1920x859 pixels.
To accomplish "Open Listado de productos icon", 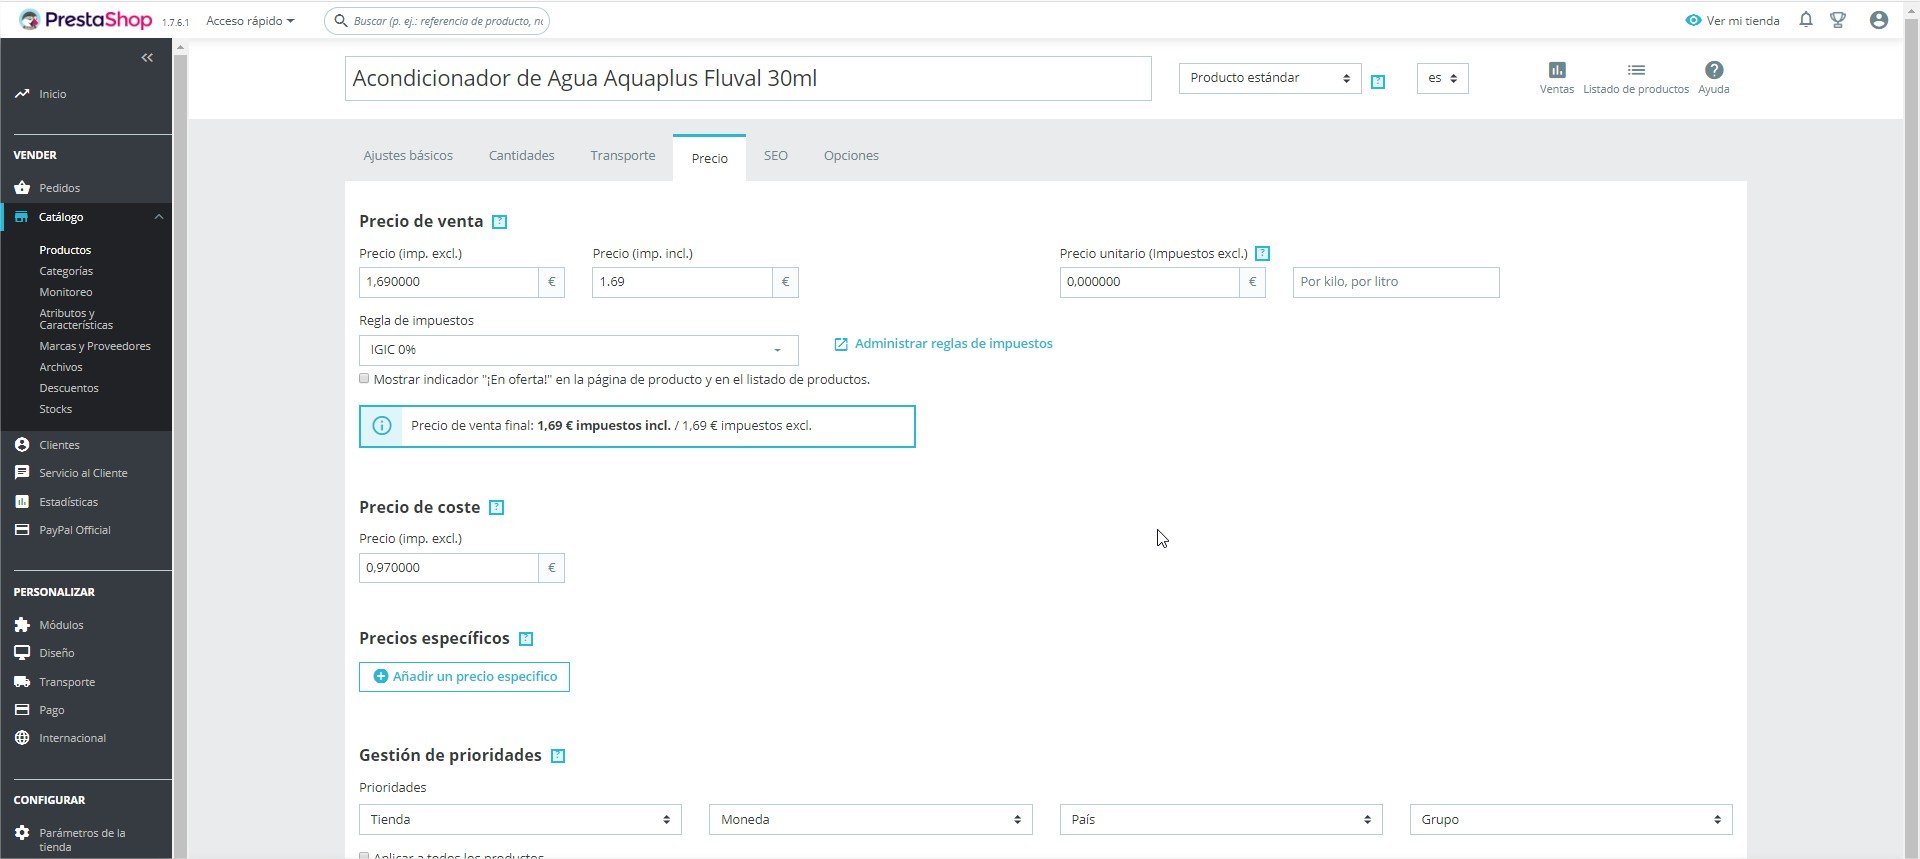I will click(1636, 70).
